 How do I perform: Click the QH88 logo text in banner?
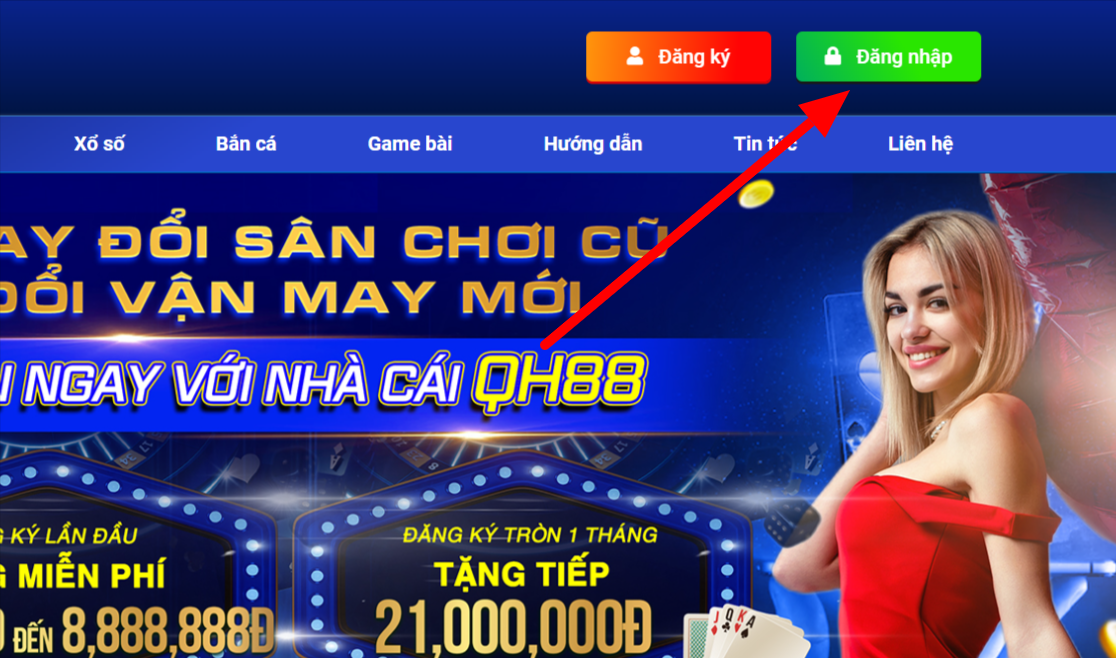point(559,382)
